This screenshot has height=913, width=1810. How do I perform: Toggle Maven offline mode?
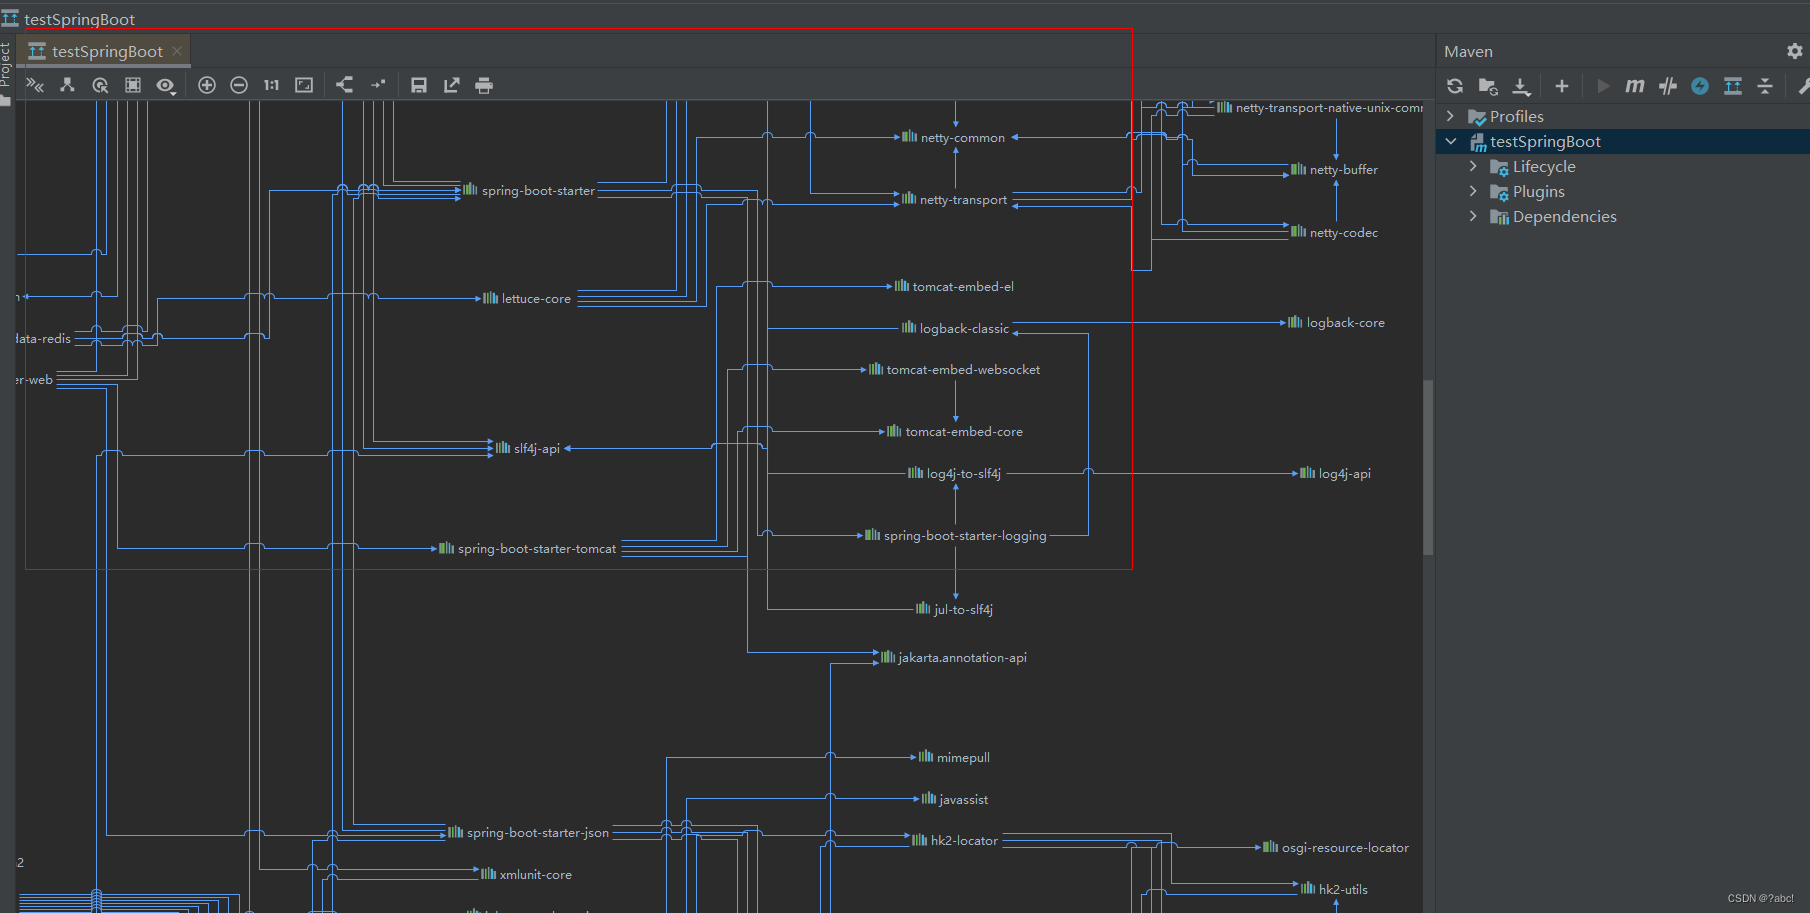click(1667, 86)
